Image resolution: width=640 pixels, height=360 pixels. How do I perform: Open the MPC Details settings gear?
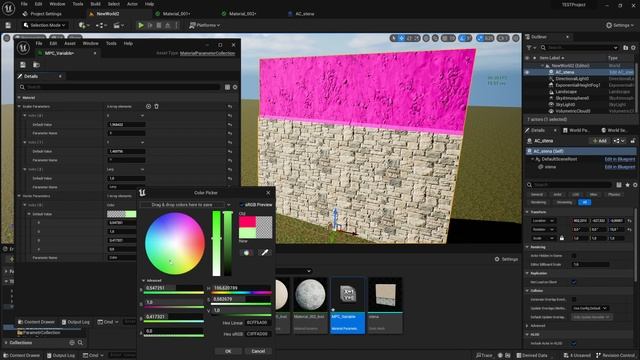coord(235,87)
